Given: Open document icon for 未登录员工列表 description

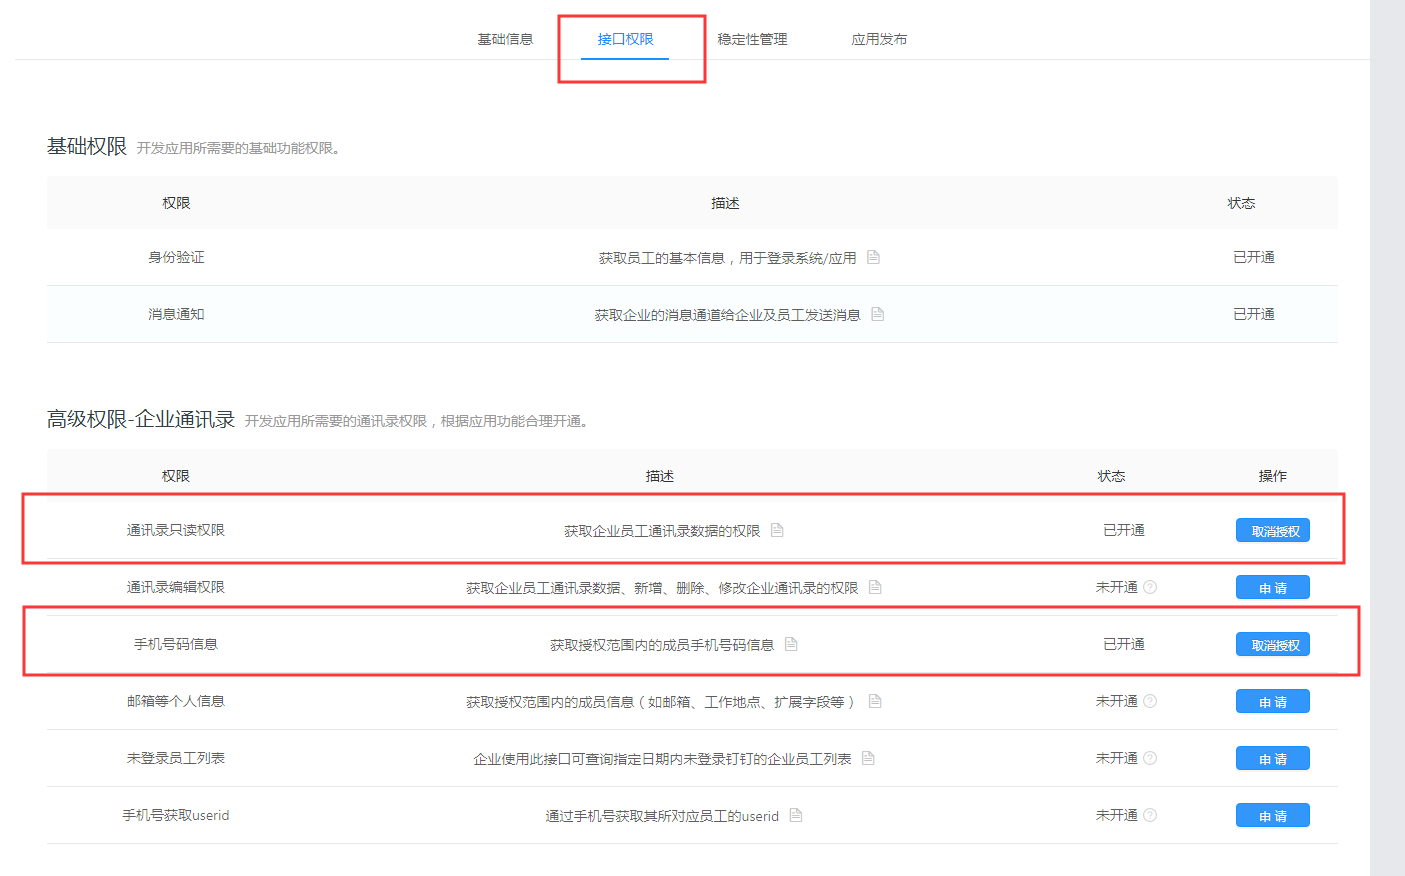Looking at the screenshot, I should (868, 758).
